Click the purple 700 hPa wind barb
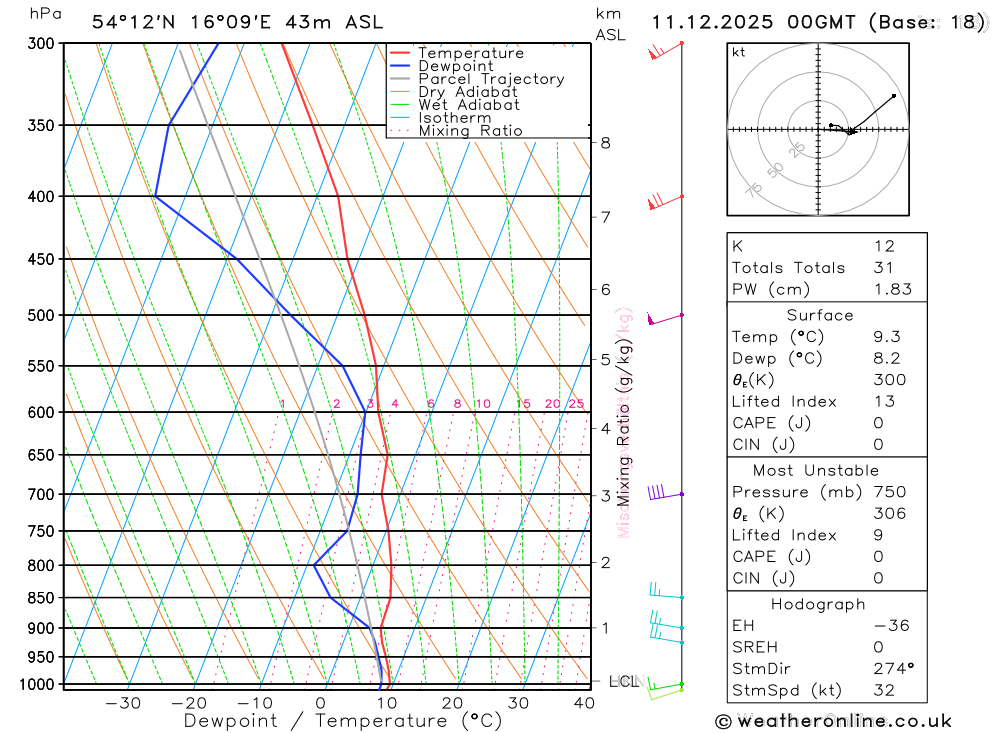Image resolution: width=1000 pixels, height=733 pixels. click(666, 492)
